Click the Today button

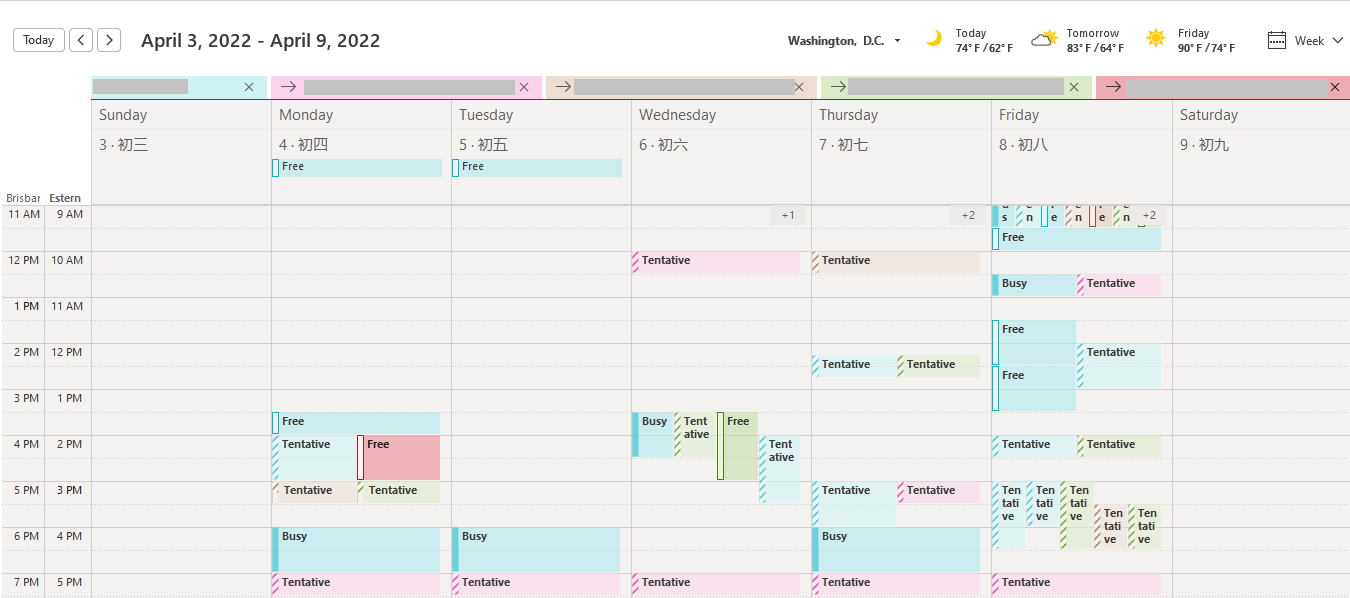point(37,39)
